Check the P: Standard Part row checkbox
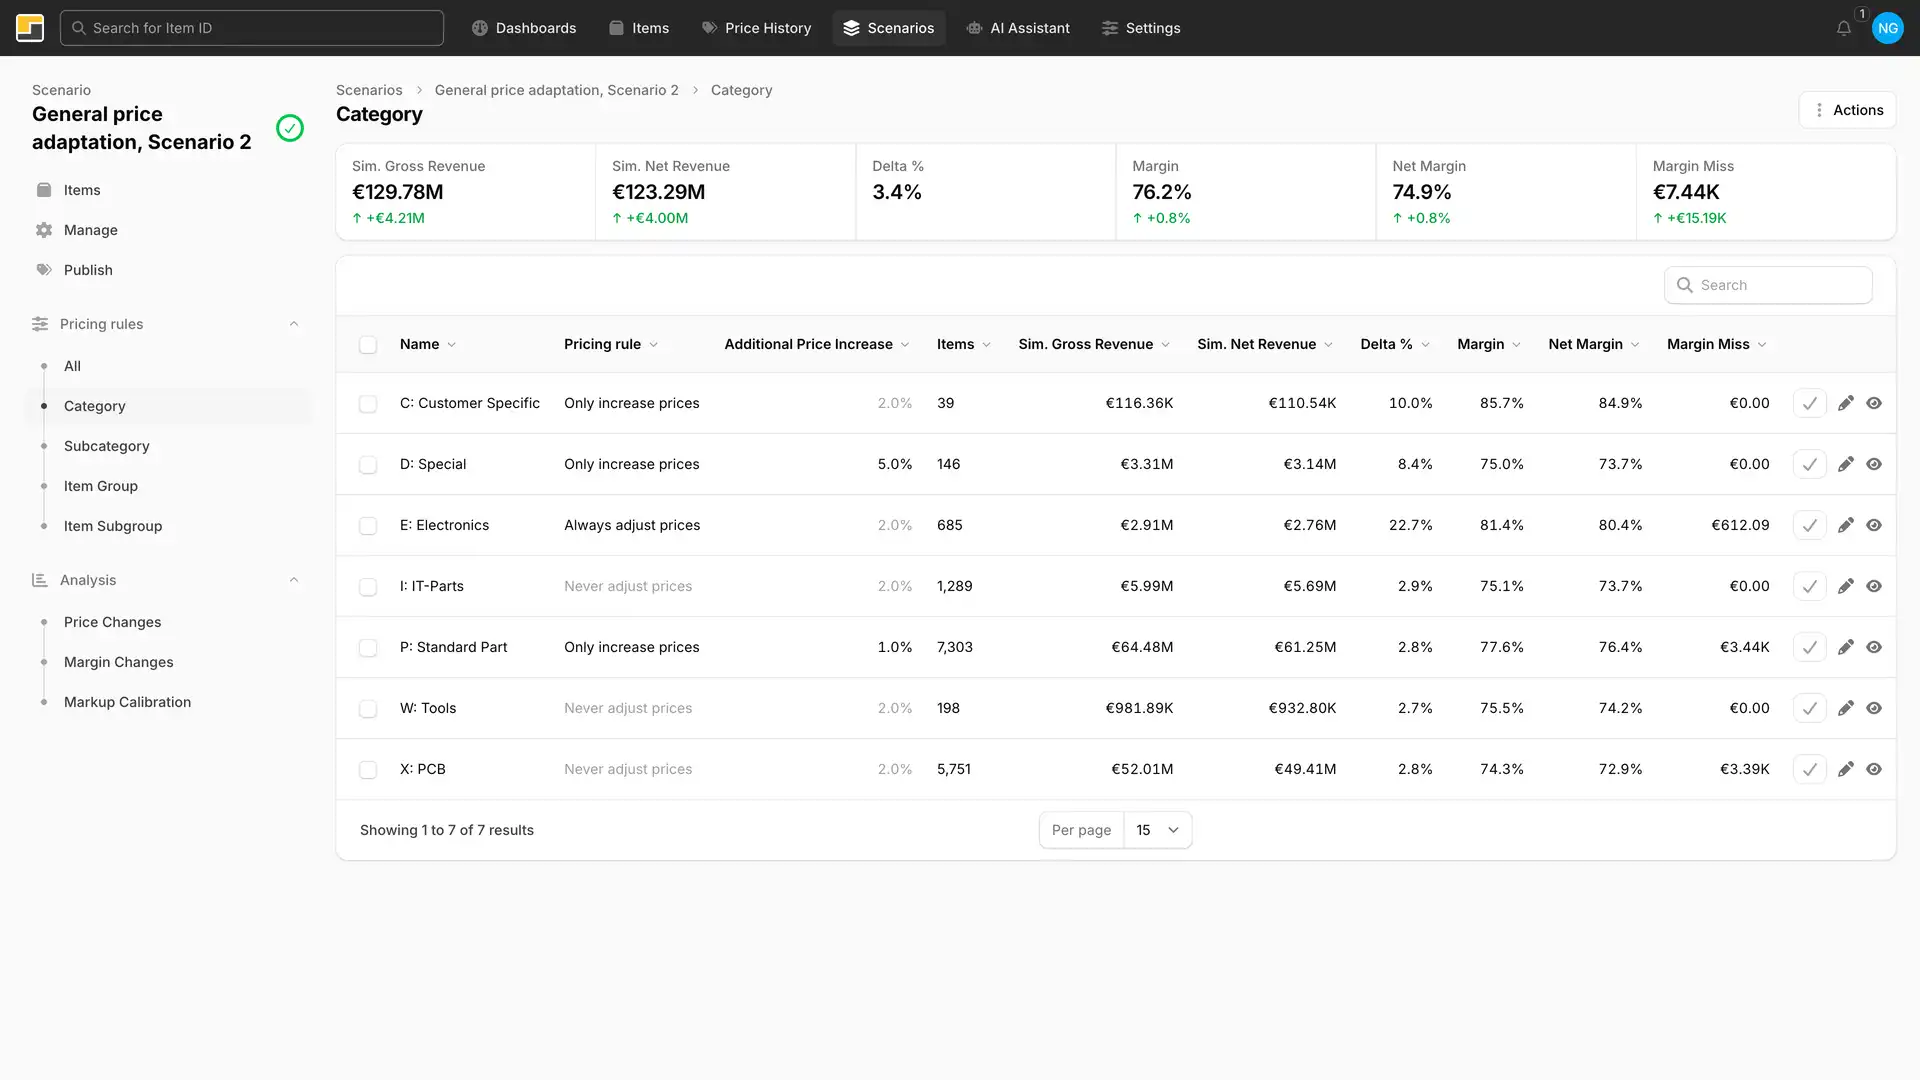This screenshot has height=1080, width=1920. (x=368, y=648)
